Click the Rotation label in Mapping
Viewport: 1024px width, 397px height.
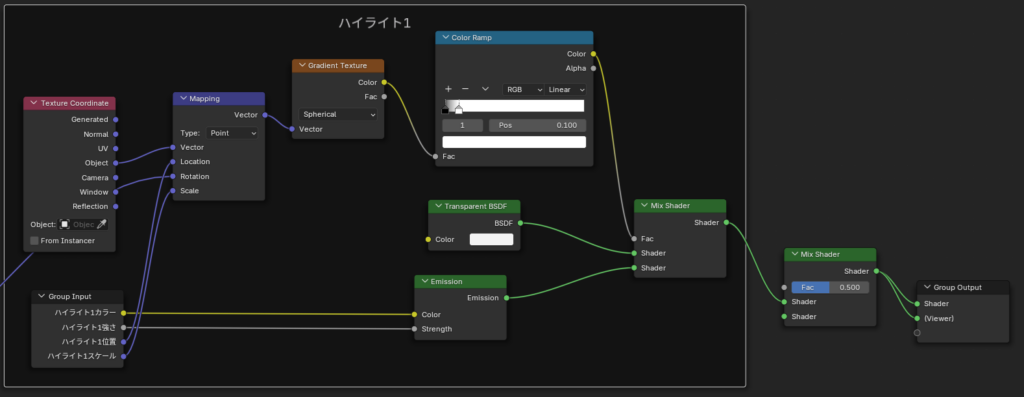tap(195, 176)
